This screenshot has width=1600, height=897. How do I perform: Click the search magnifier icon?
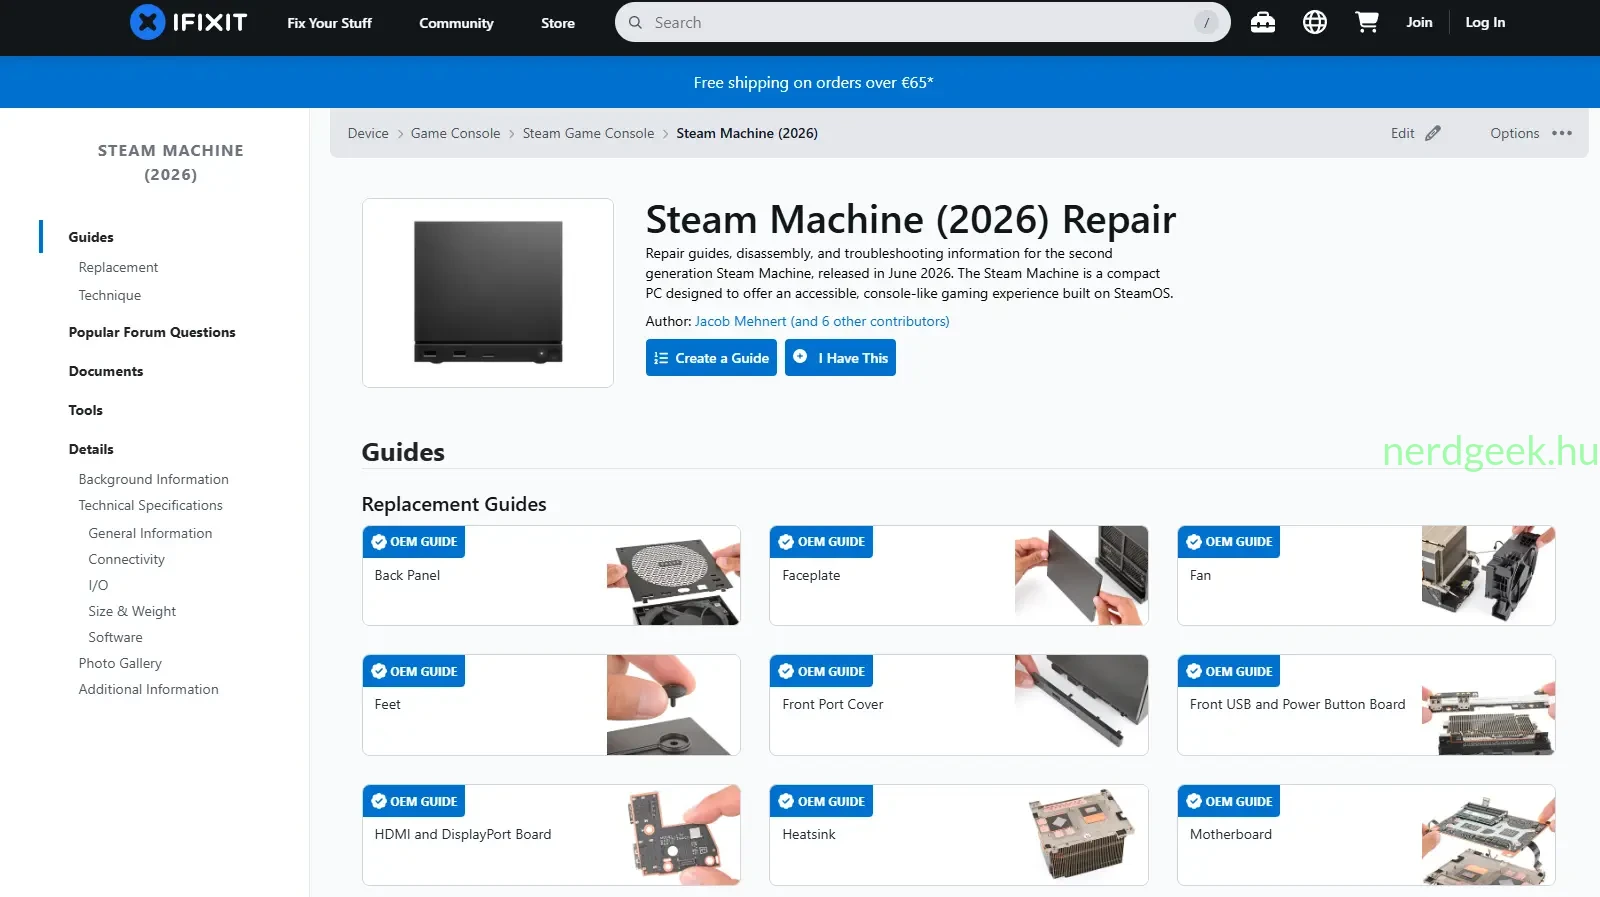coord(635,22)
